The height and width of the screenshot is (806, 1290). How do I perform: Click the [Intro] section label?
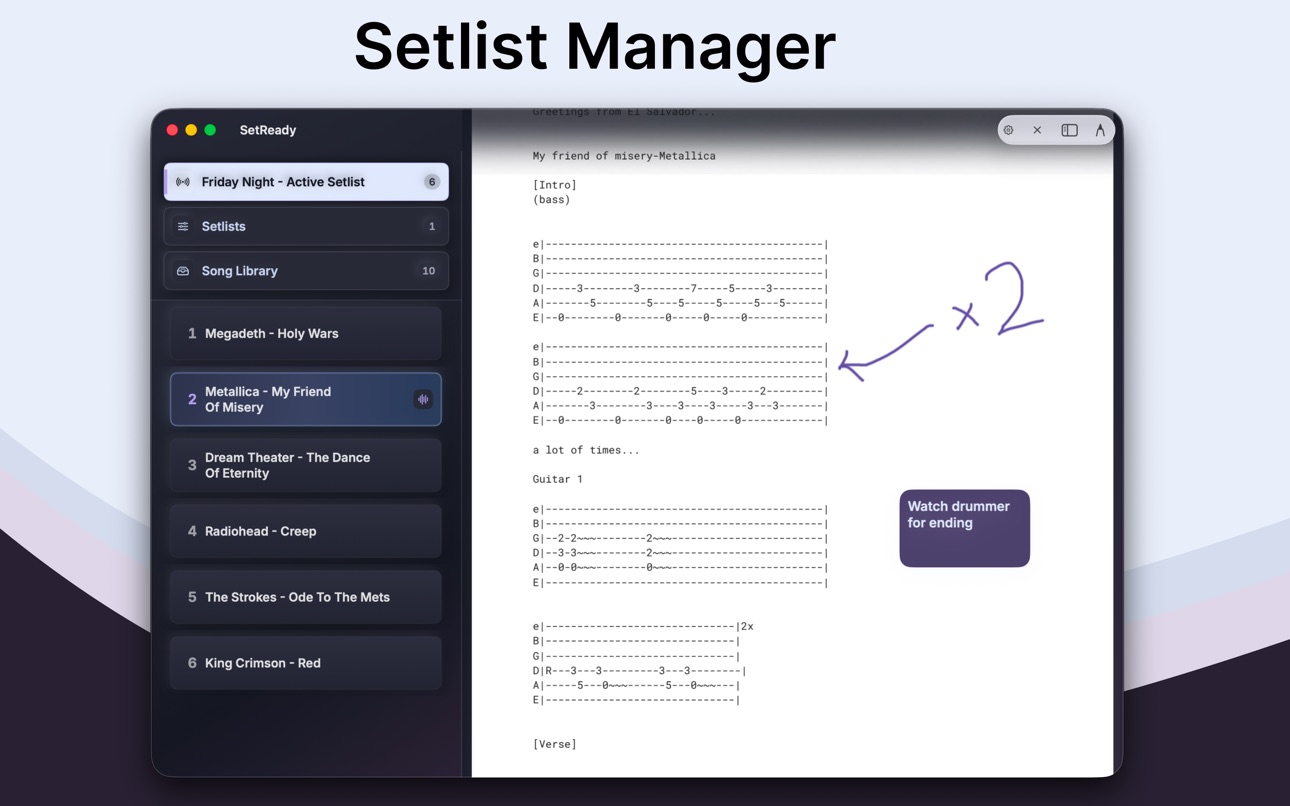[555, 185]
